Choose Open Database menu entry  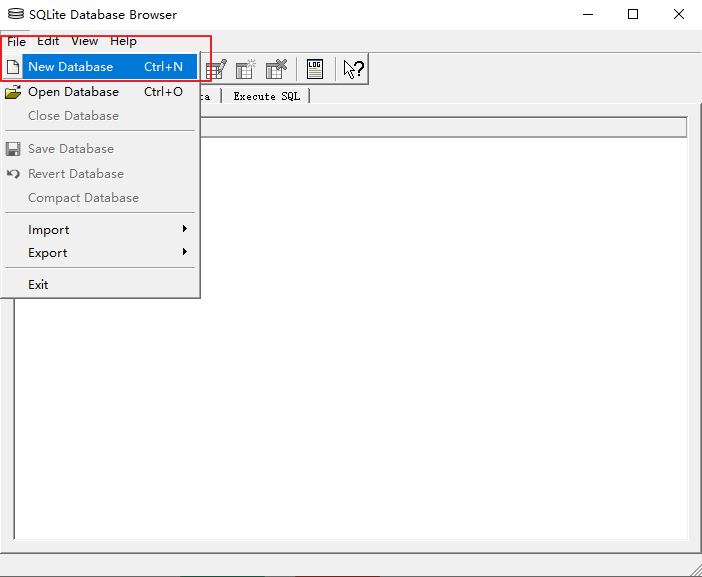(x=101, y=92)
